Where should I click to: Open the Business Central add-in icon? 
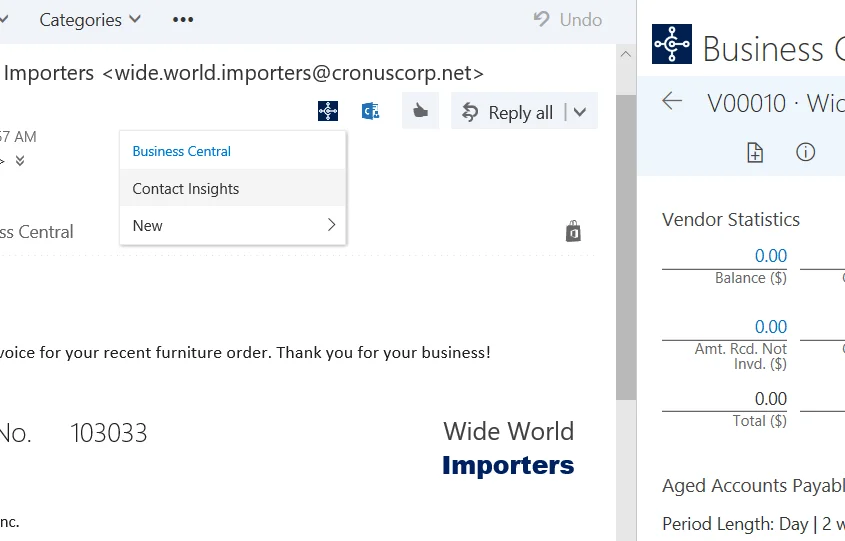(328, 111)
